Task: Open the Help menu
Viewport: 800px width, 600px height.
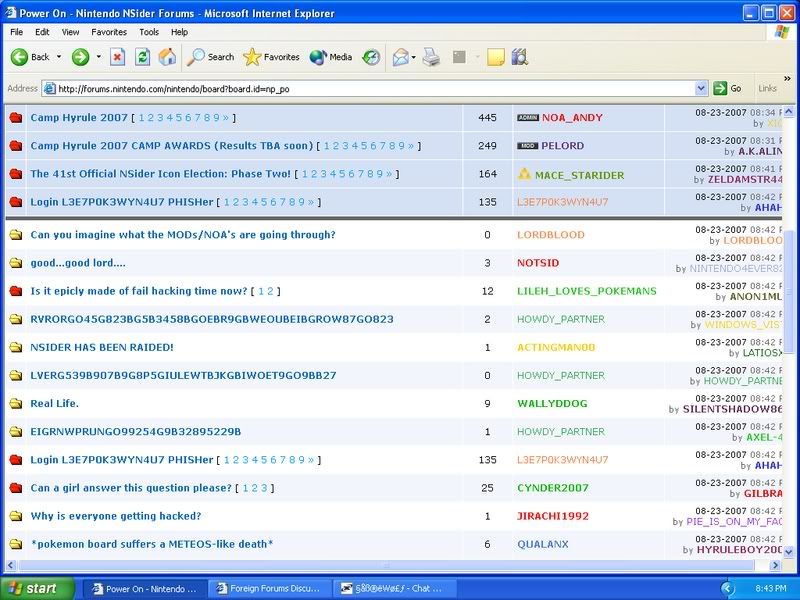Action: pos(179,32)
